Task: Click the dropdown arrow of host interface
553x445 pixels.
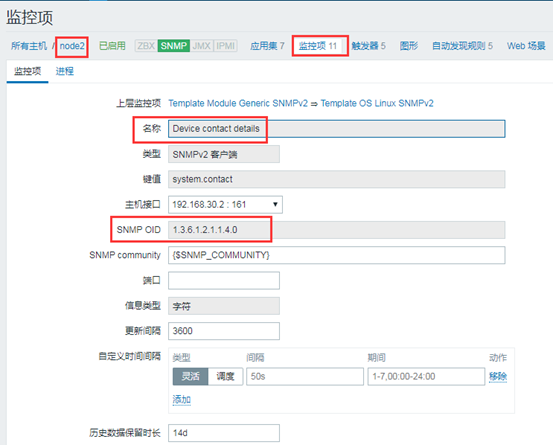Action: 275,205
